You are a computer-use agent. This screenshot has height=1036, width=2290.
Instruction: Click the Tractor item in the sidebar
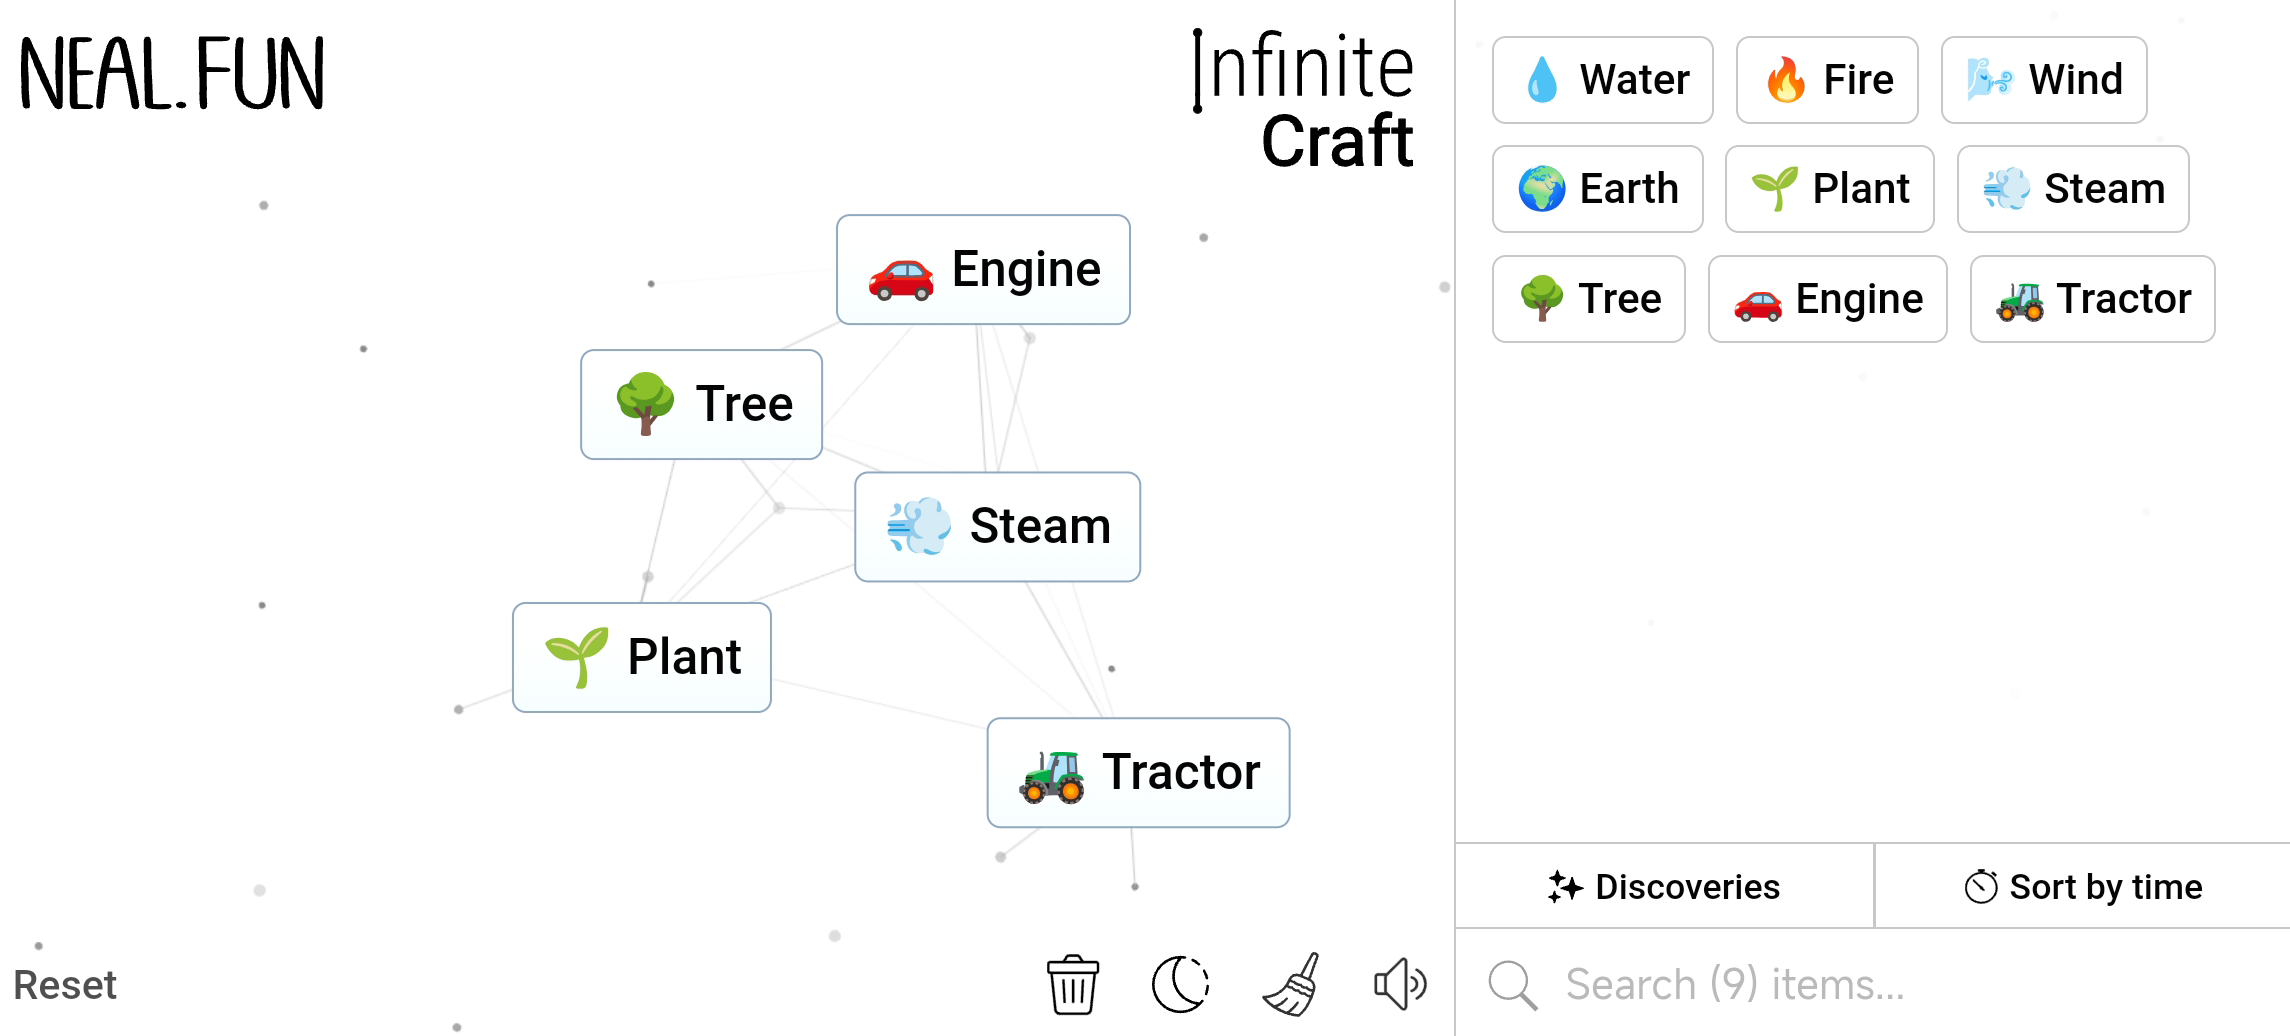click(x=2092, y=299)
